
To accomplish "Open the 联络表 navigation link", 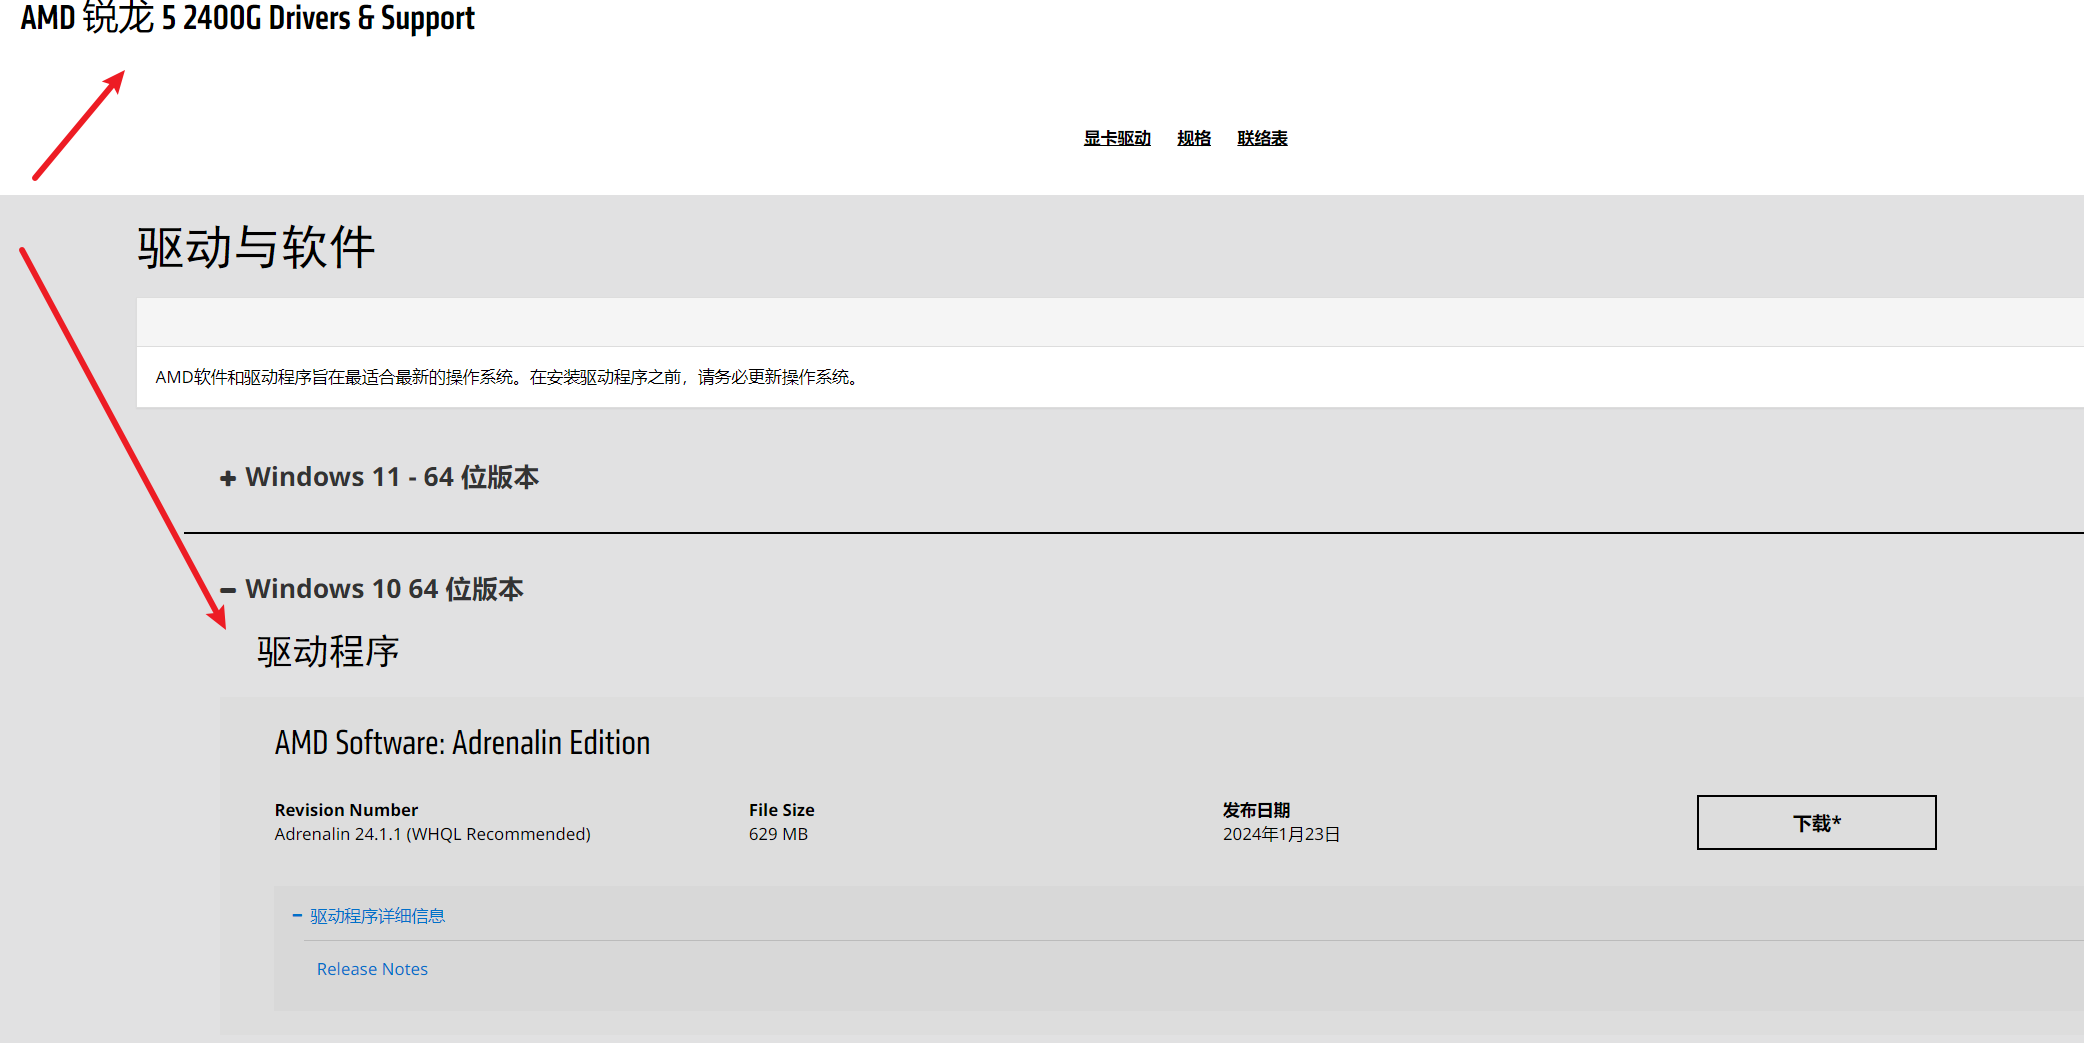I will pyautogui.click(x=1262, y=138).
